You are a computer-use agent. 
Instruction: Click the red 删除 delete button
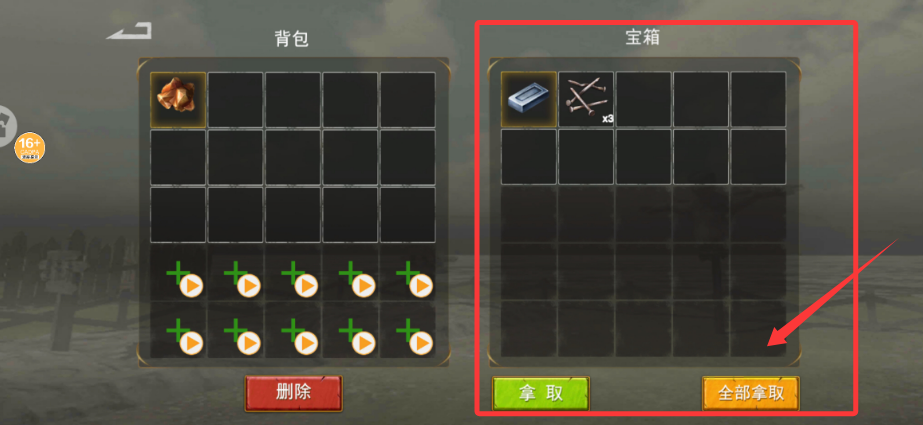[x=293, y=393]
